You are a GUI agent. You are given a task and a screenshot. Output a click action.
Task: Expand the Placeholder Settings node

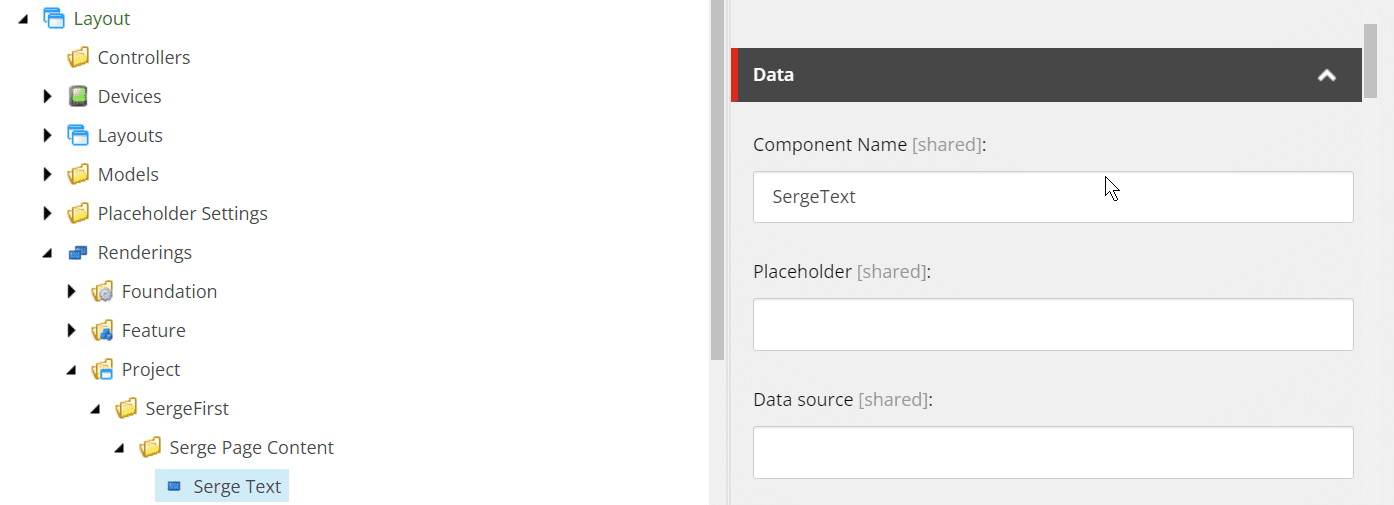pos(47,213)
